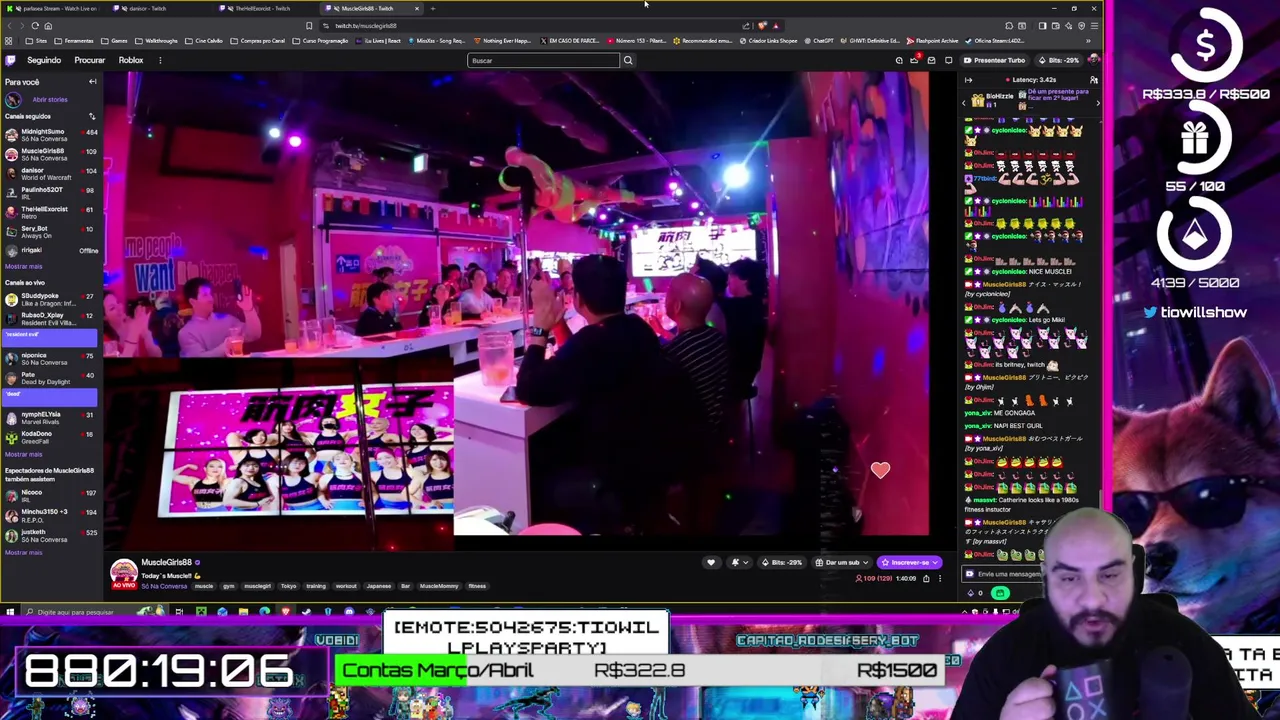Open the user profile avatar menu

point(1093,60)
